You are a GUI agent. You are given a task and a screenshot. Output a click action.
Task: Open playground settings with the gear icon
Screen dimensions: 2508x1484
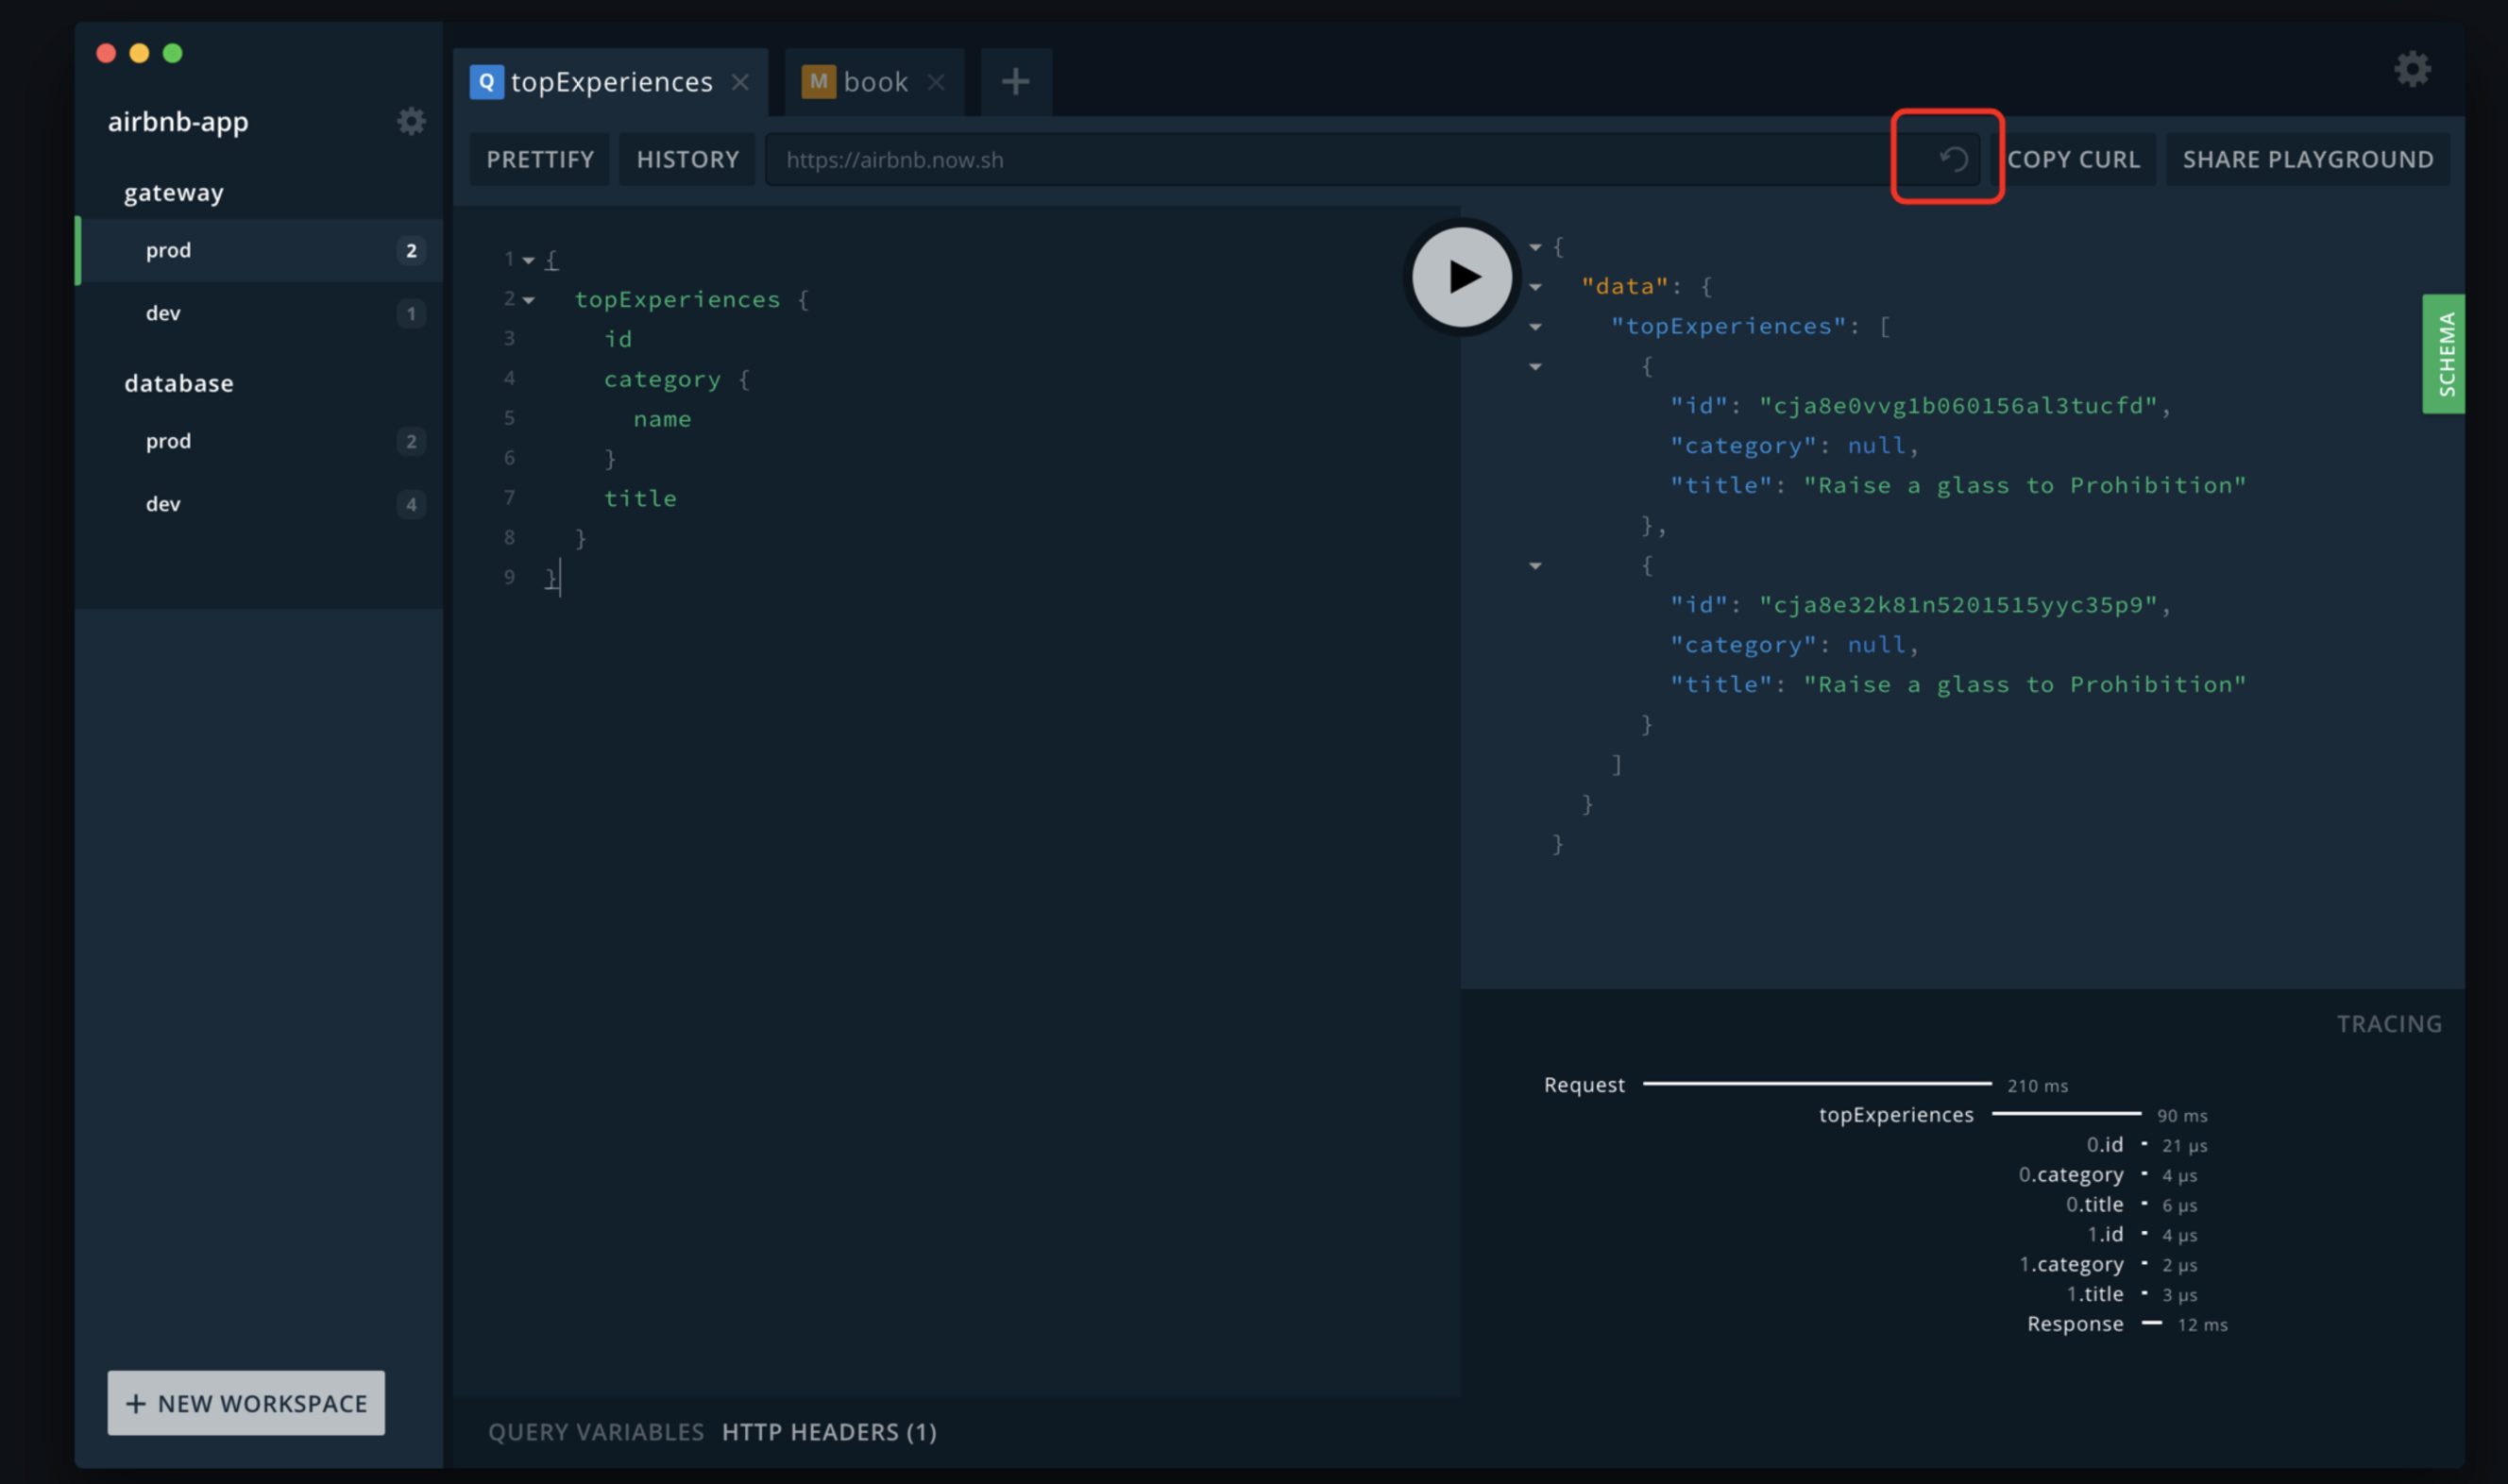pyautogui.click(x=2411, y=69)
